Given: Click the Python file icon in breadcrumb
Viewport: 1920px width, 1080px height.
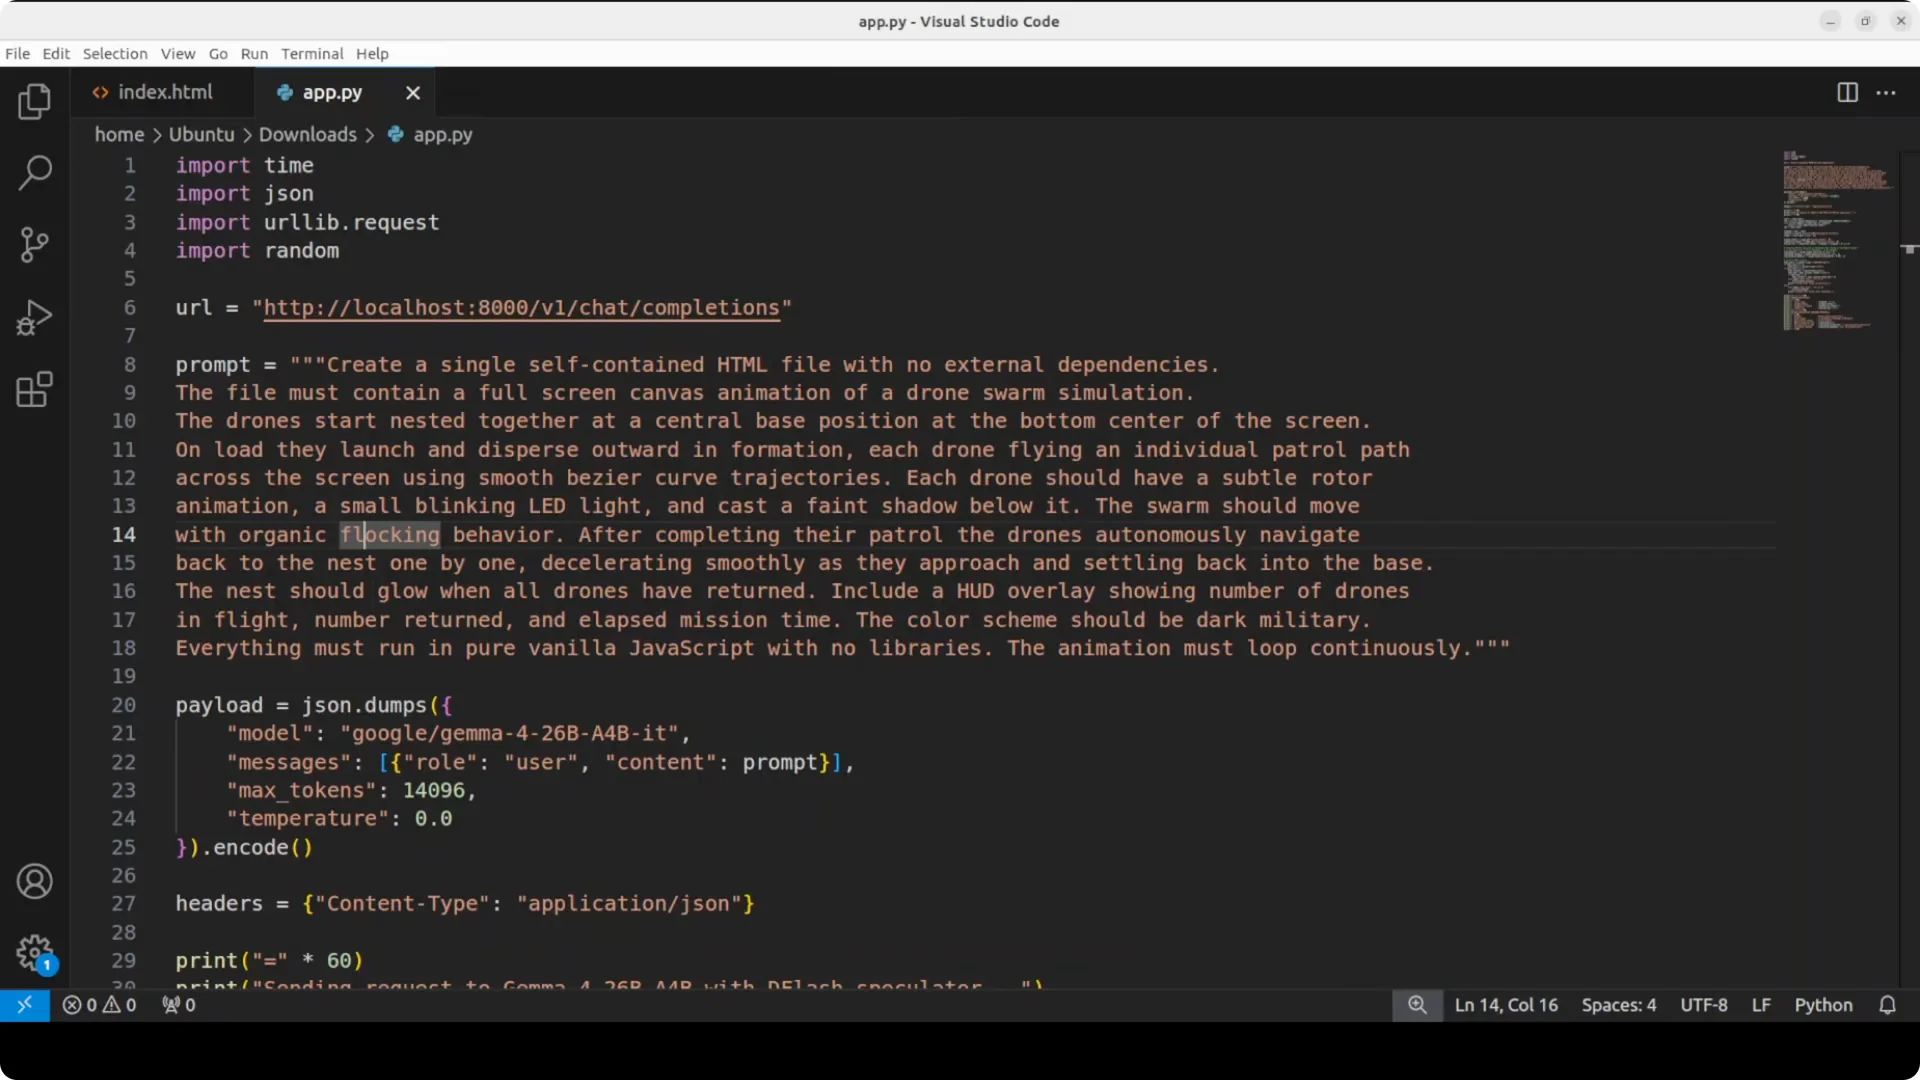Looking at the screenshot, I should pos(396,134).
